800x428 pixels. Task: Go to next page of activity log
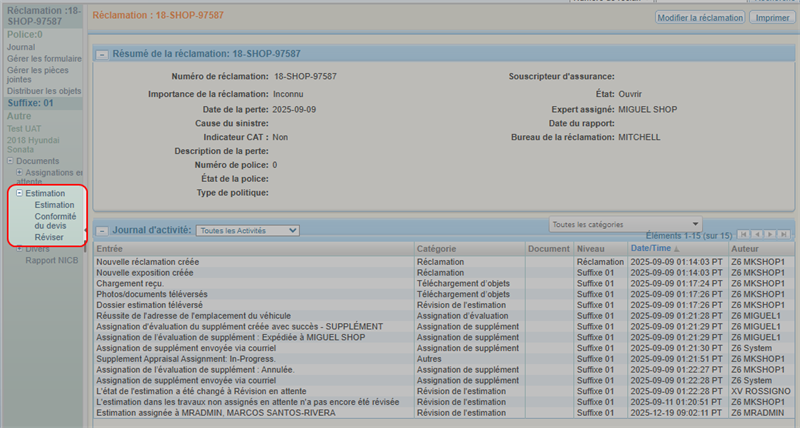point(770,234)
